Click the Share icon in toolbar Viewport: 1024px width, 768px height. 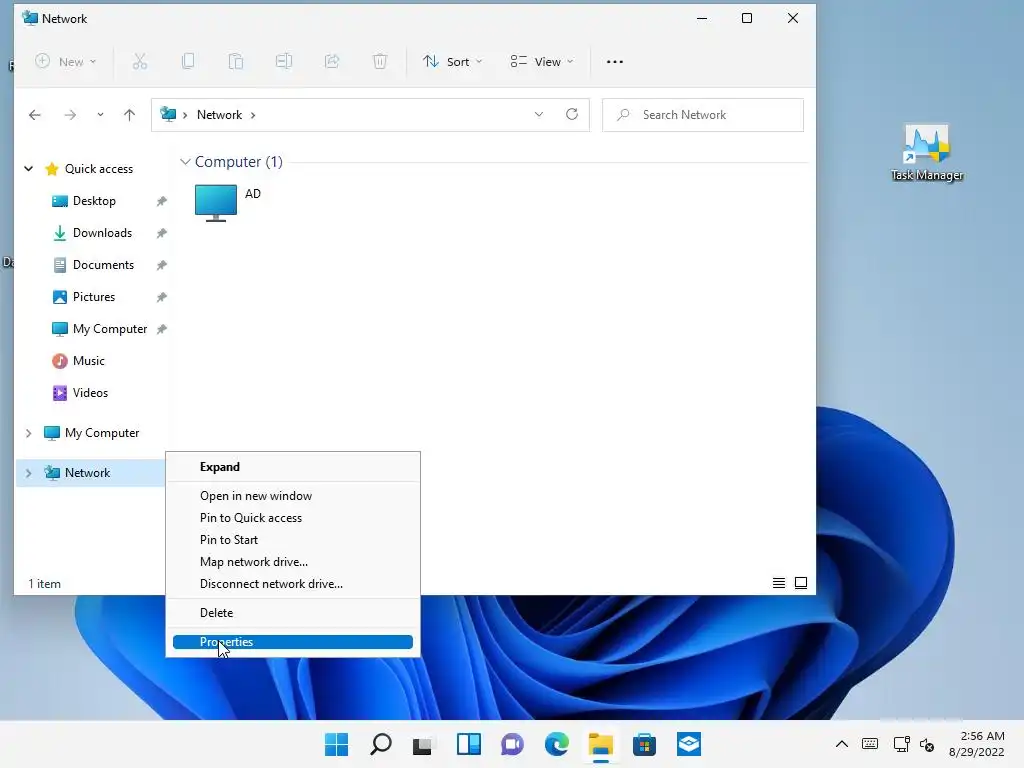tap(332, 61)
